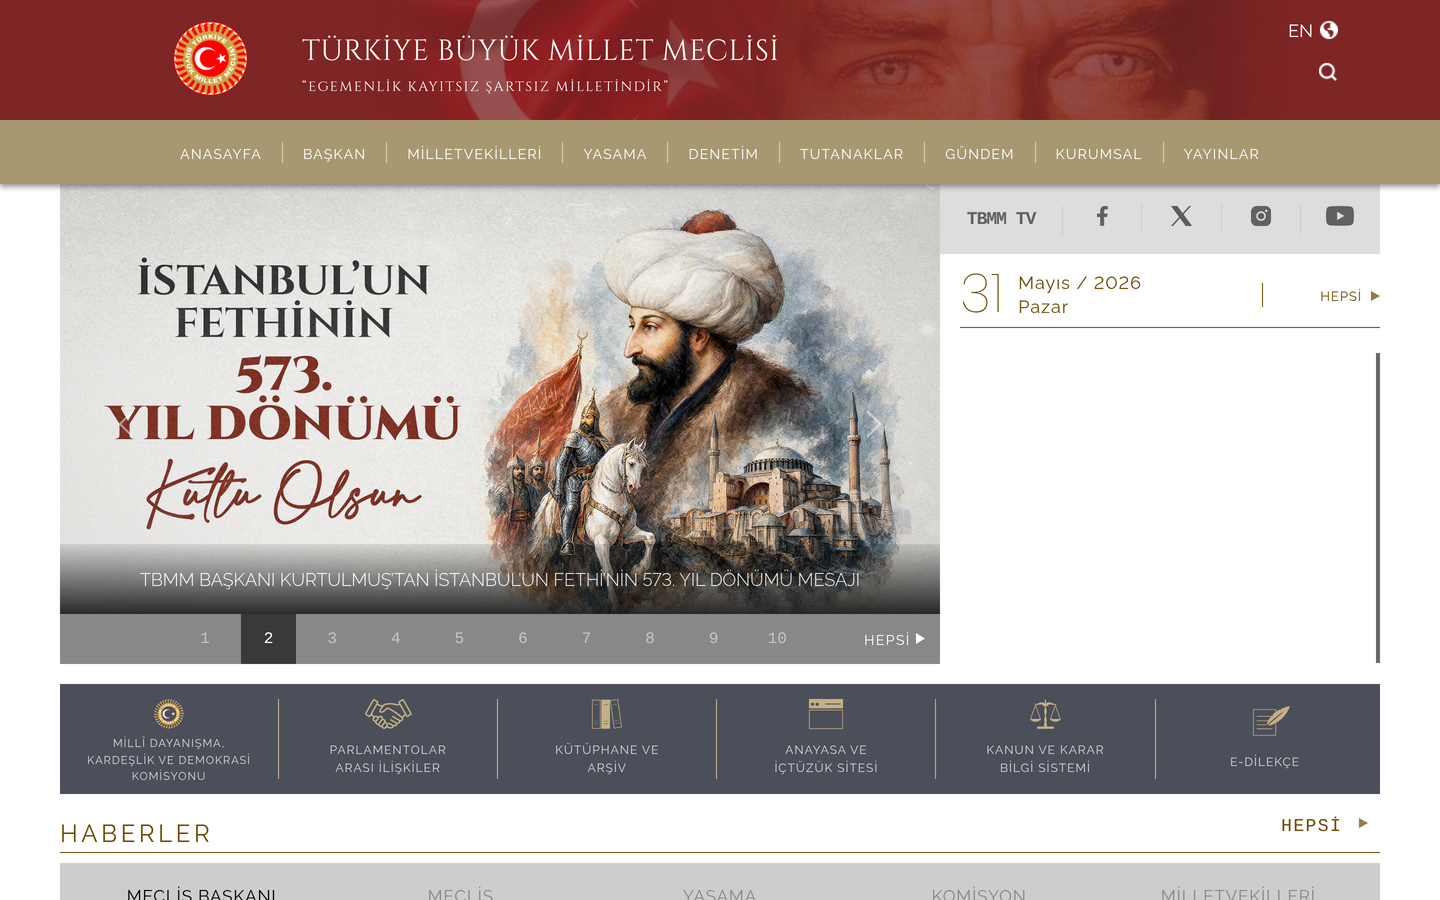Select slide number 10
The width and height of the screenshot is (1440, 900).
[x=777, y=639]
